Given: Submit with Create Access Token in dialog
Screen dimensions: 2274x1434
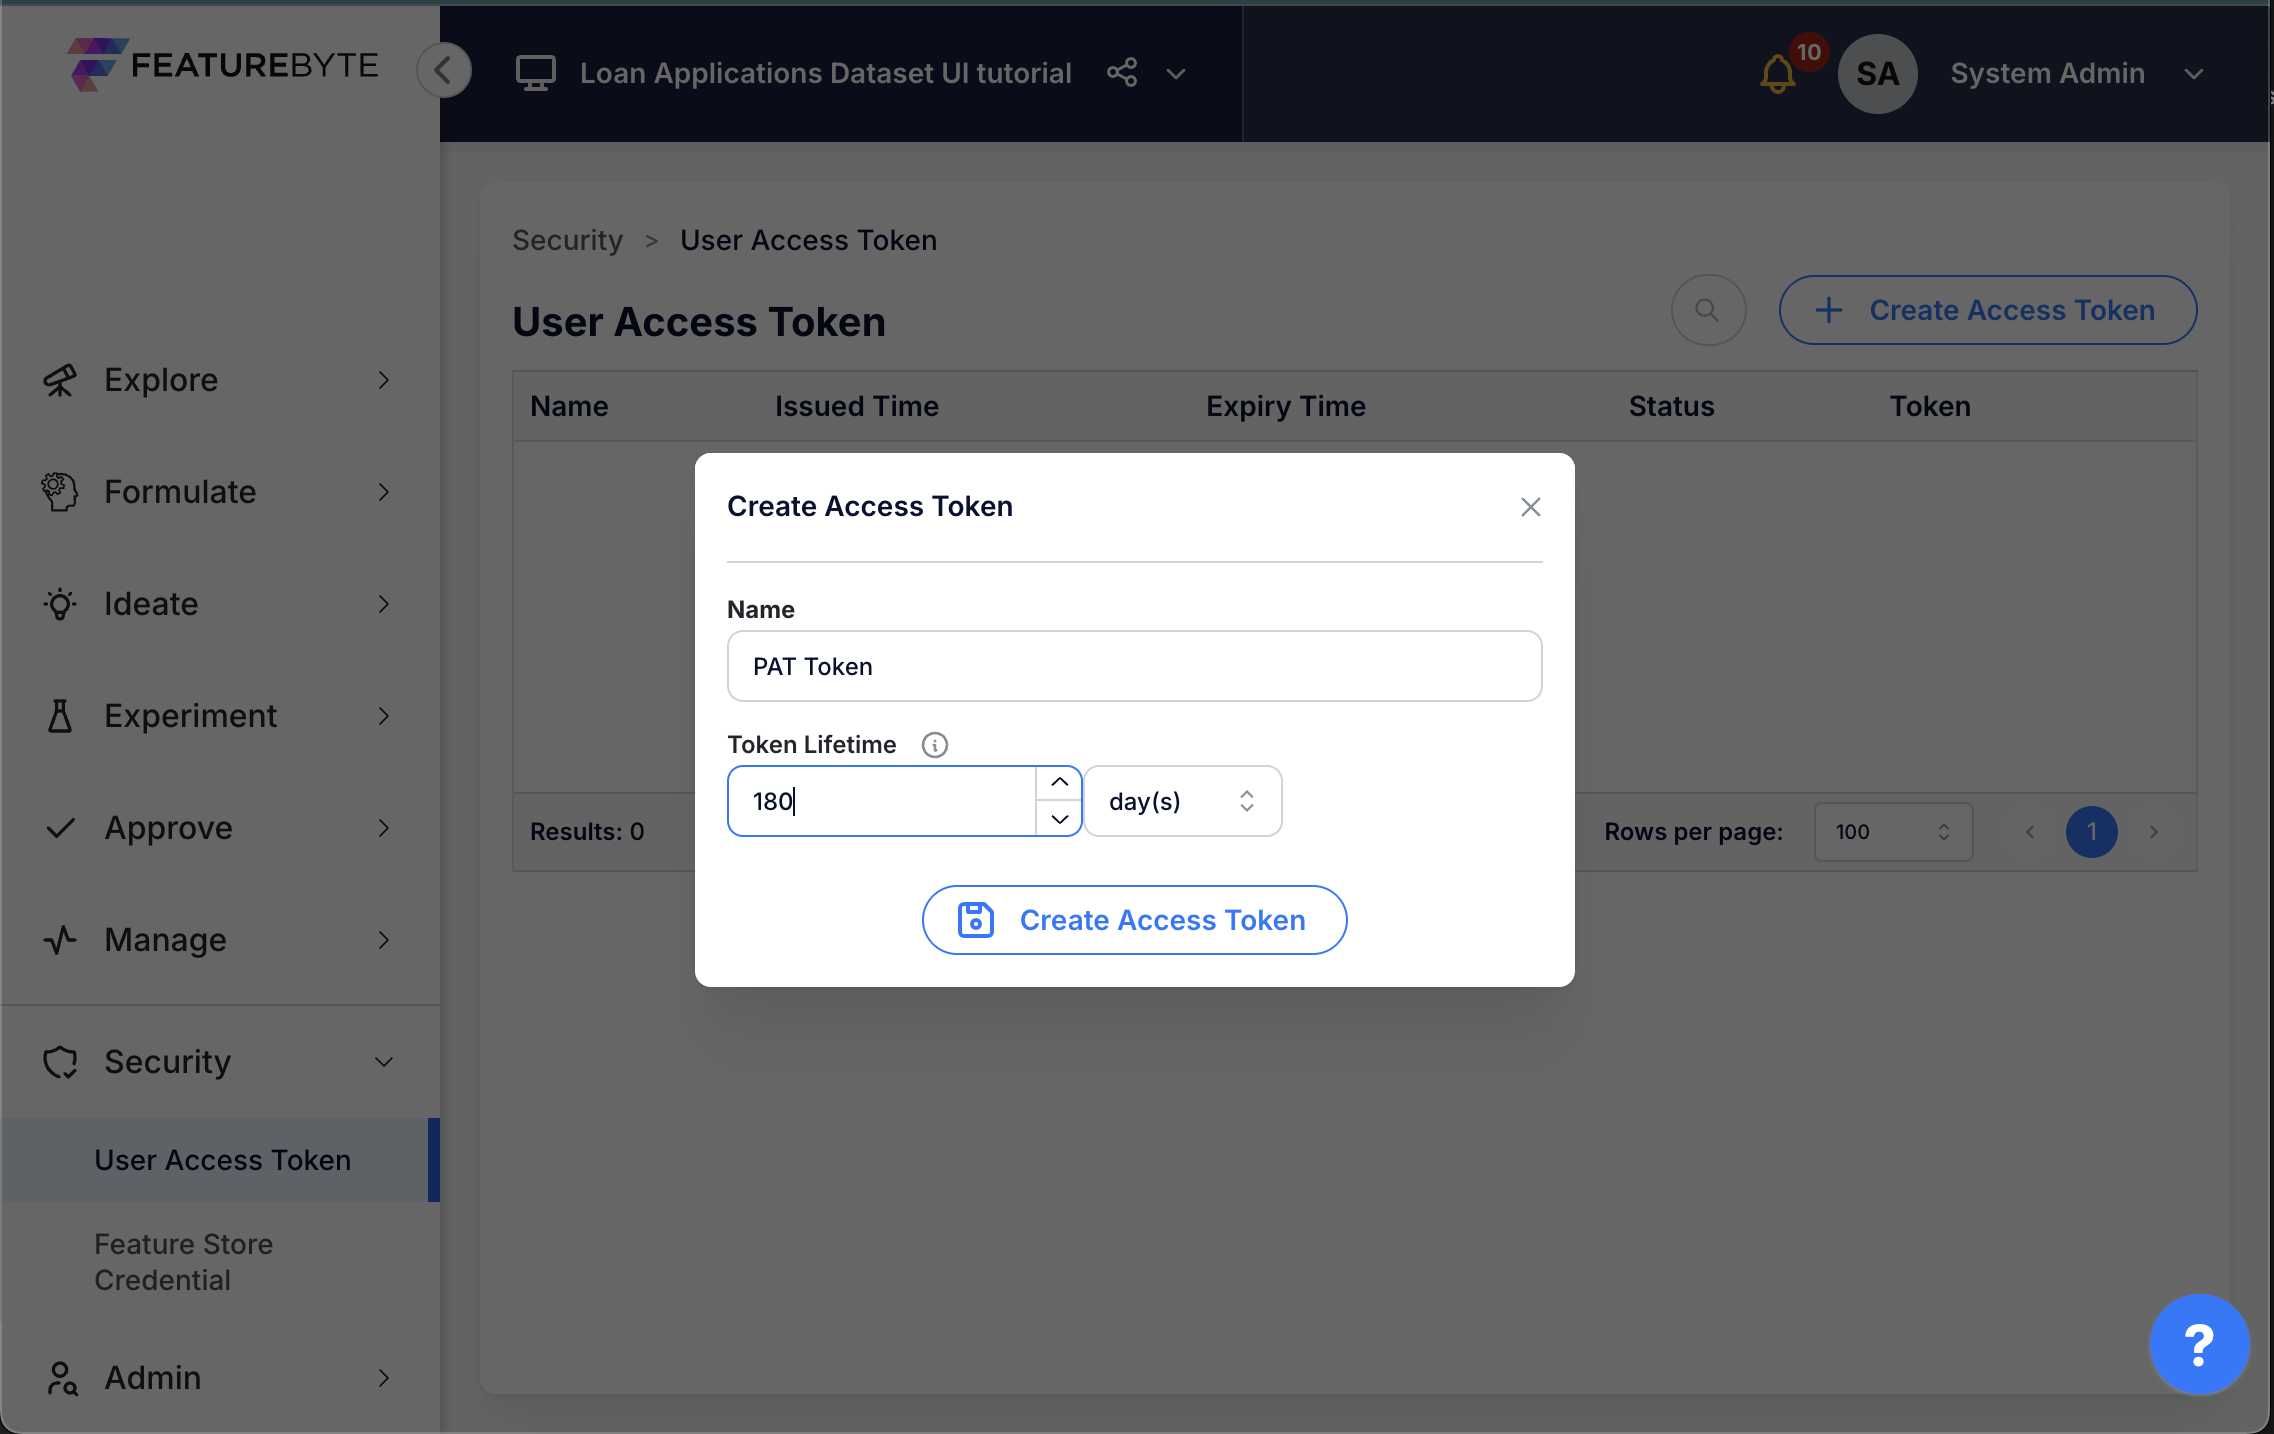Looking at the screenshot, I should (1134, 919).
